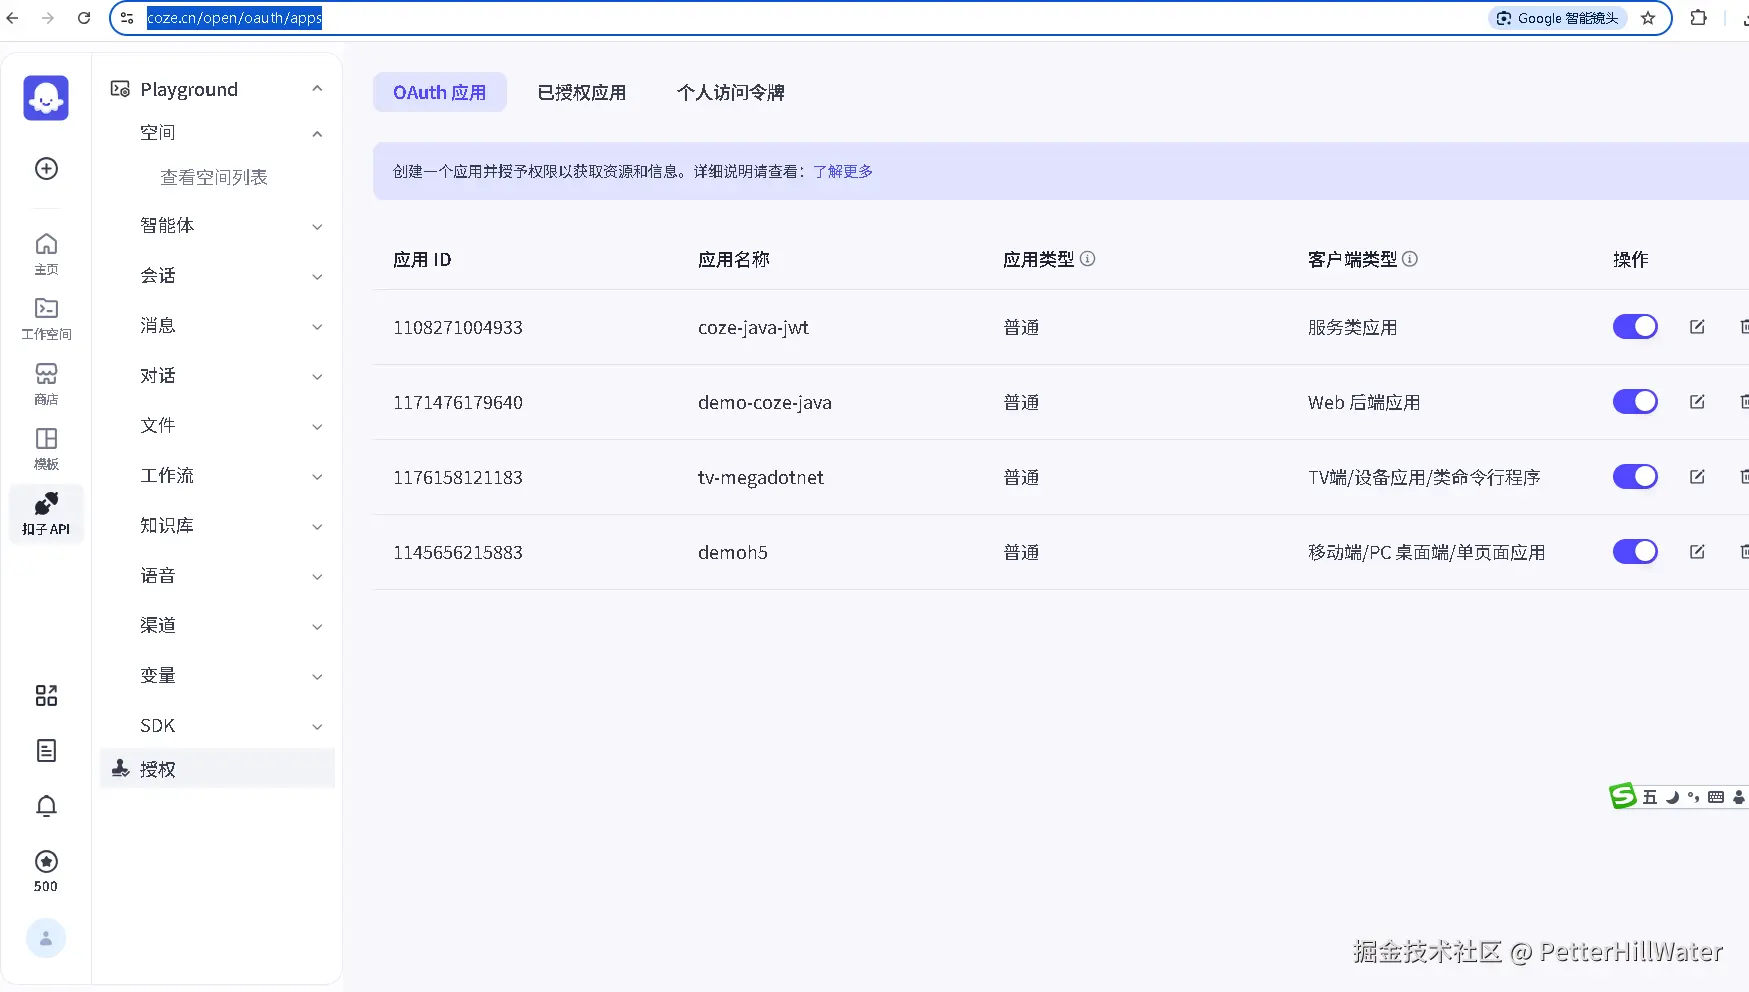
Task: Open browser extensions puzzle icon
Action: (1698, 18)
